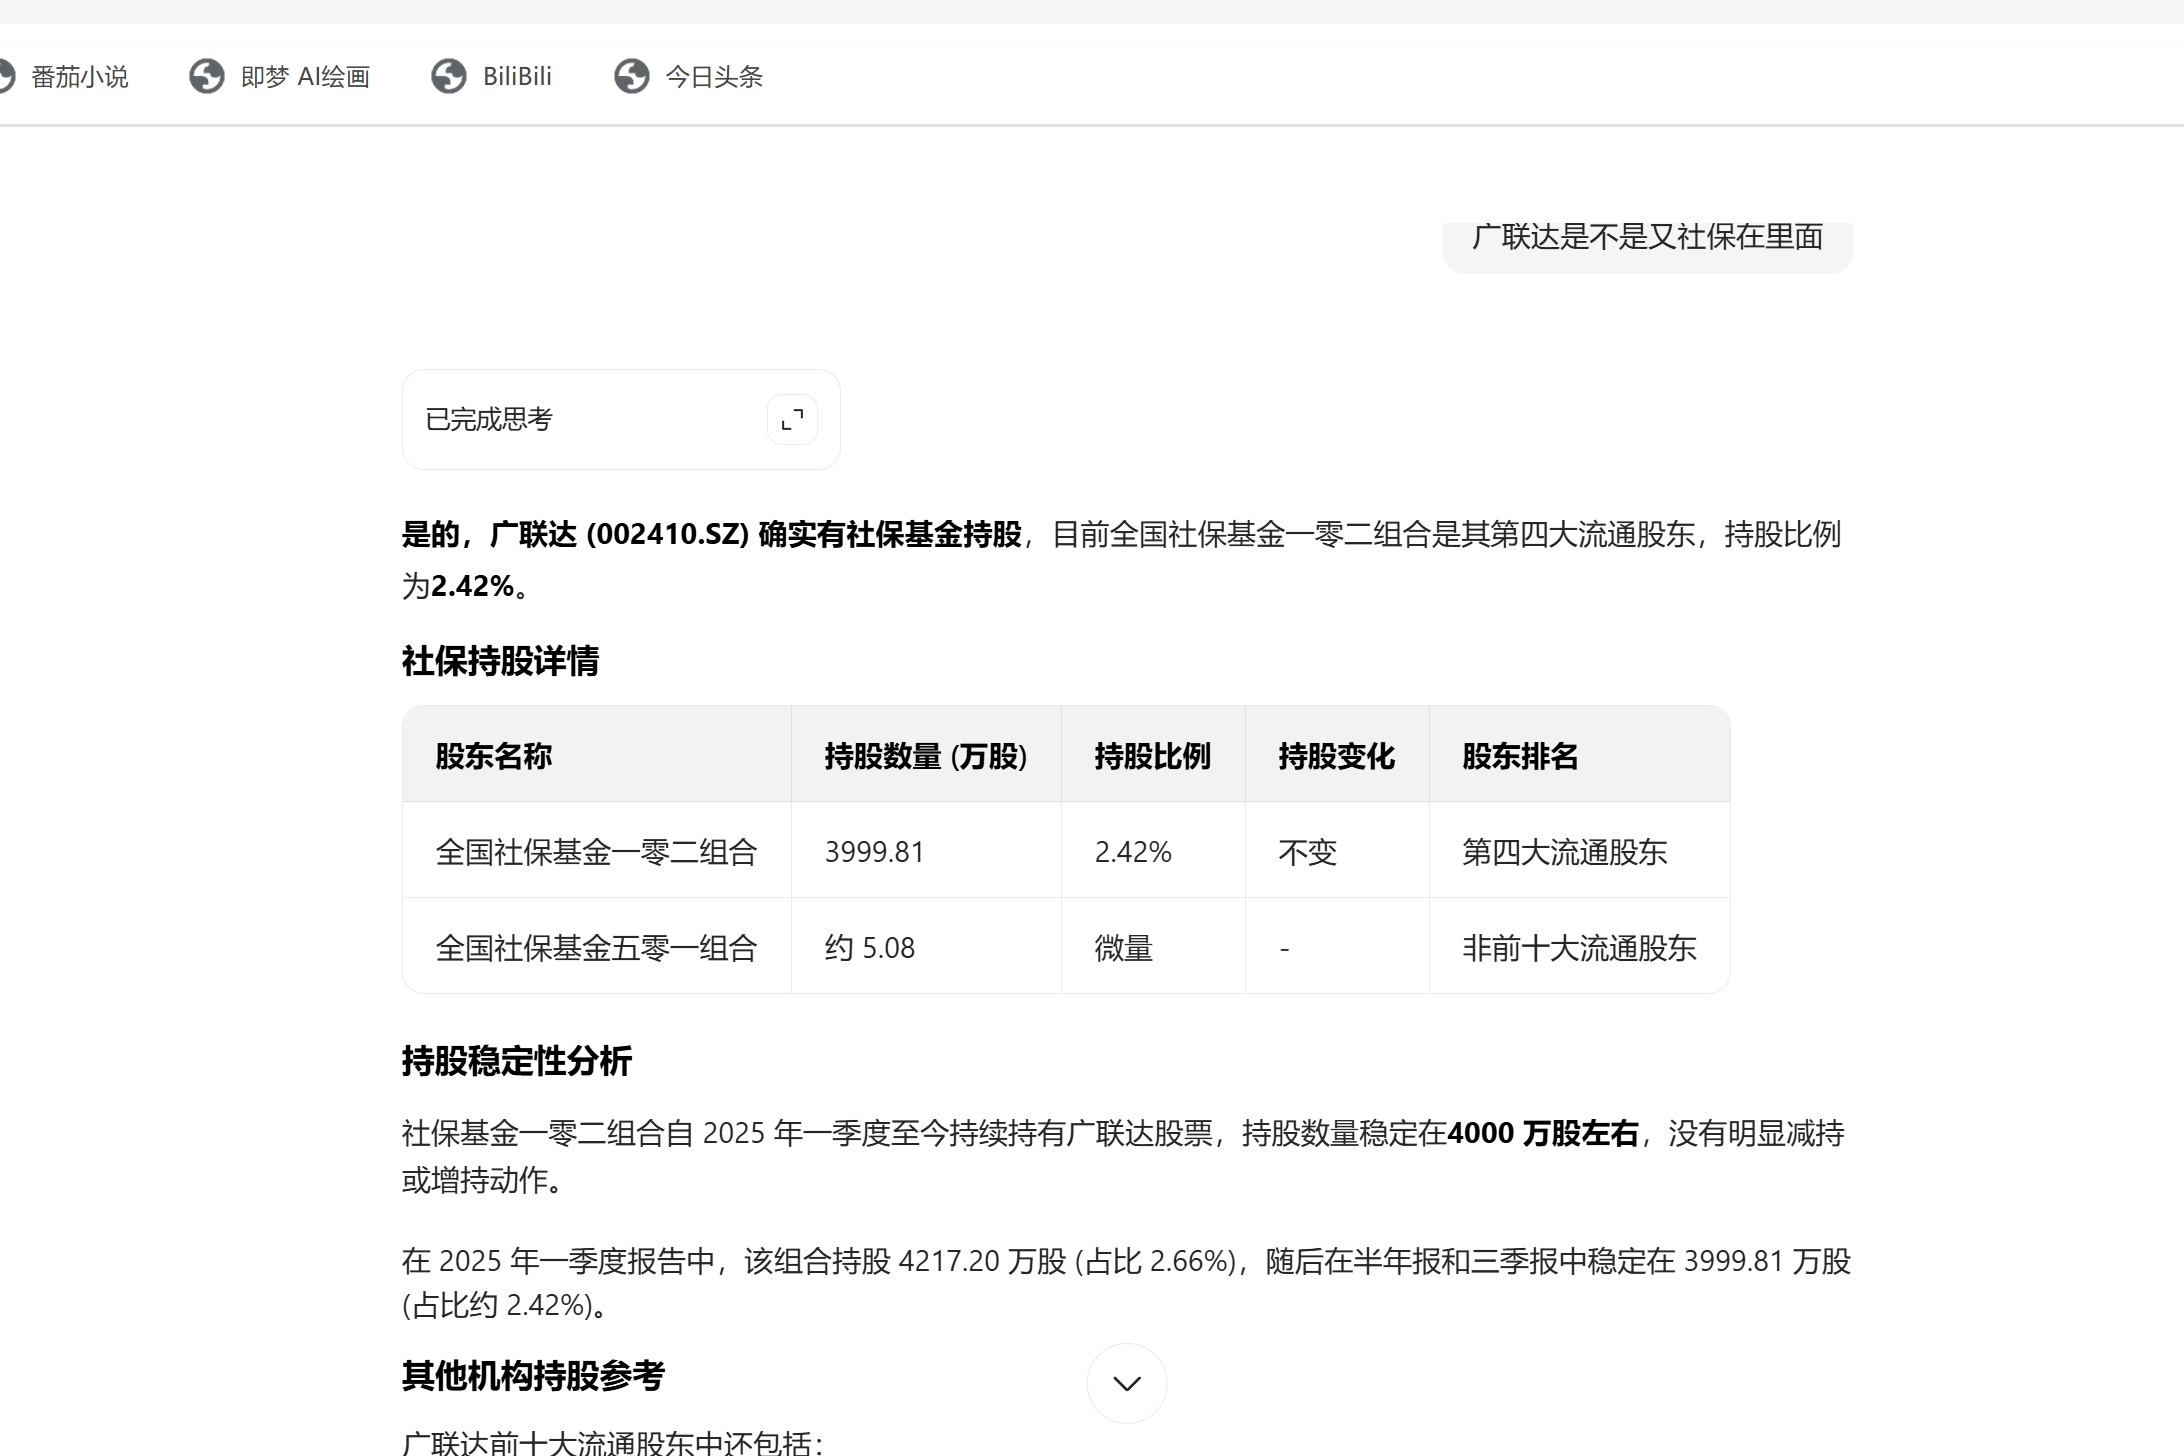Click the 股东名称 column header
This screenshot has height=1456, width=2184.
pyautogui.click(x=494, y=756)
